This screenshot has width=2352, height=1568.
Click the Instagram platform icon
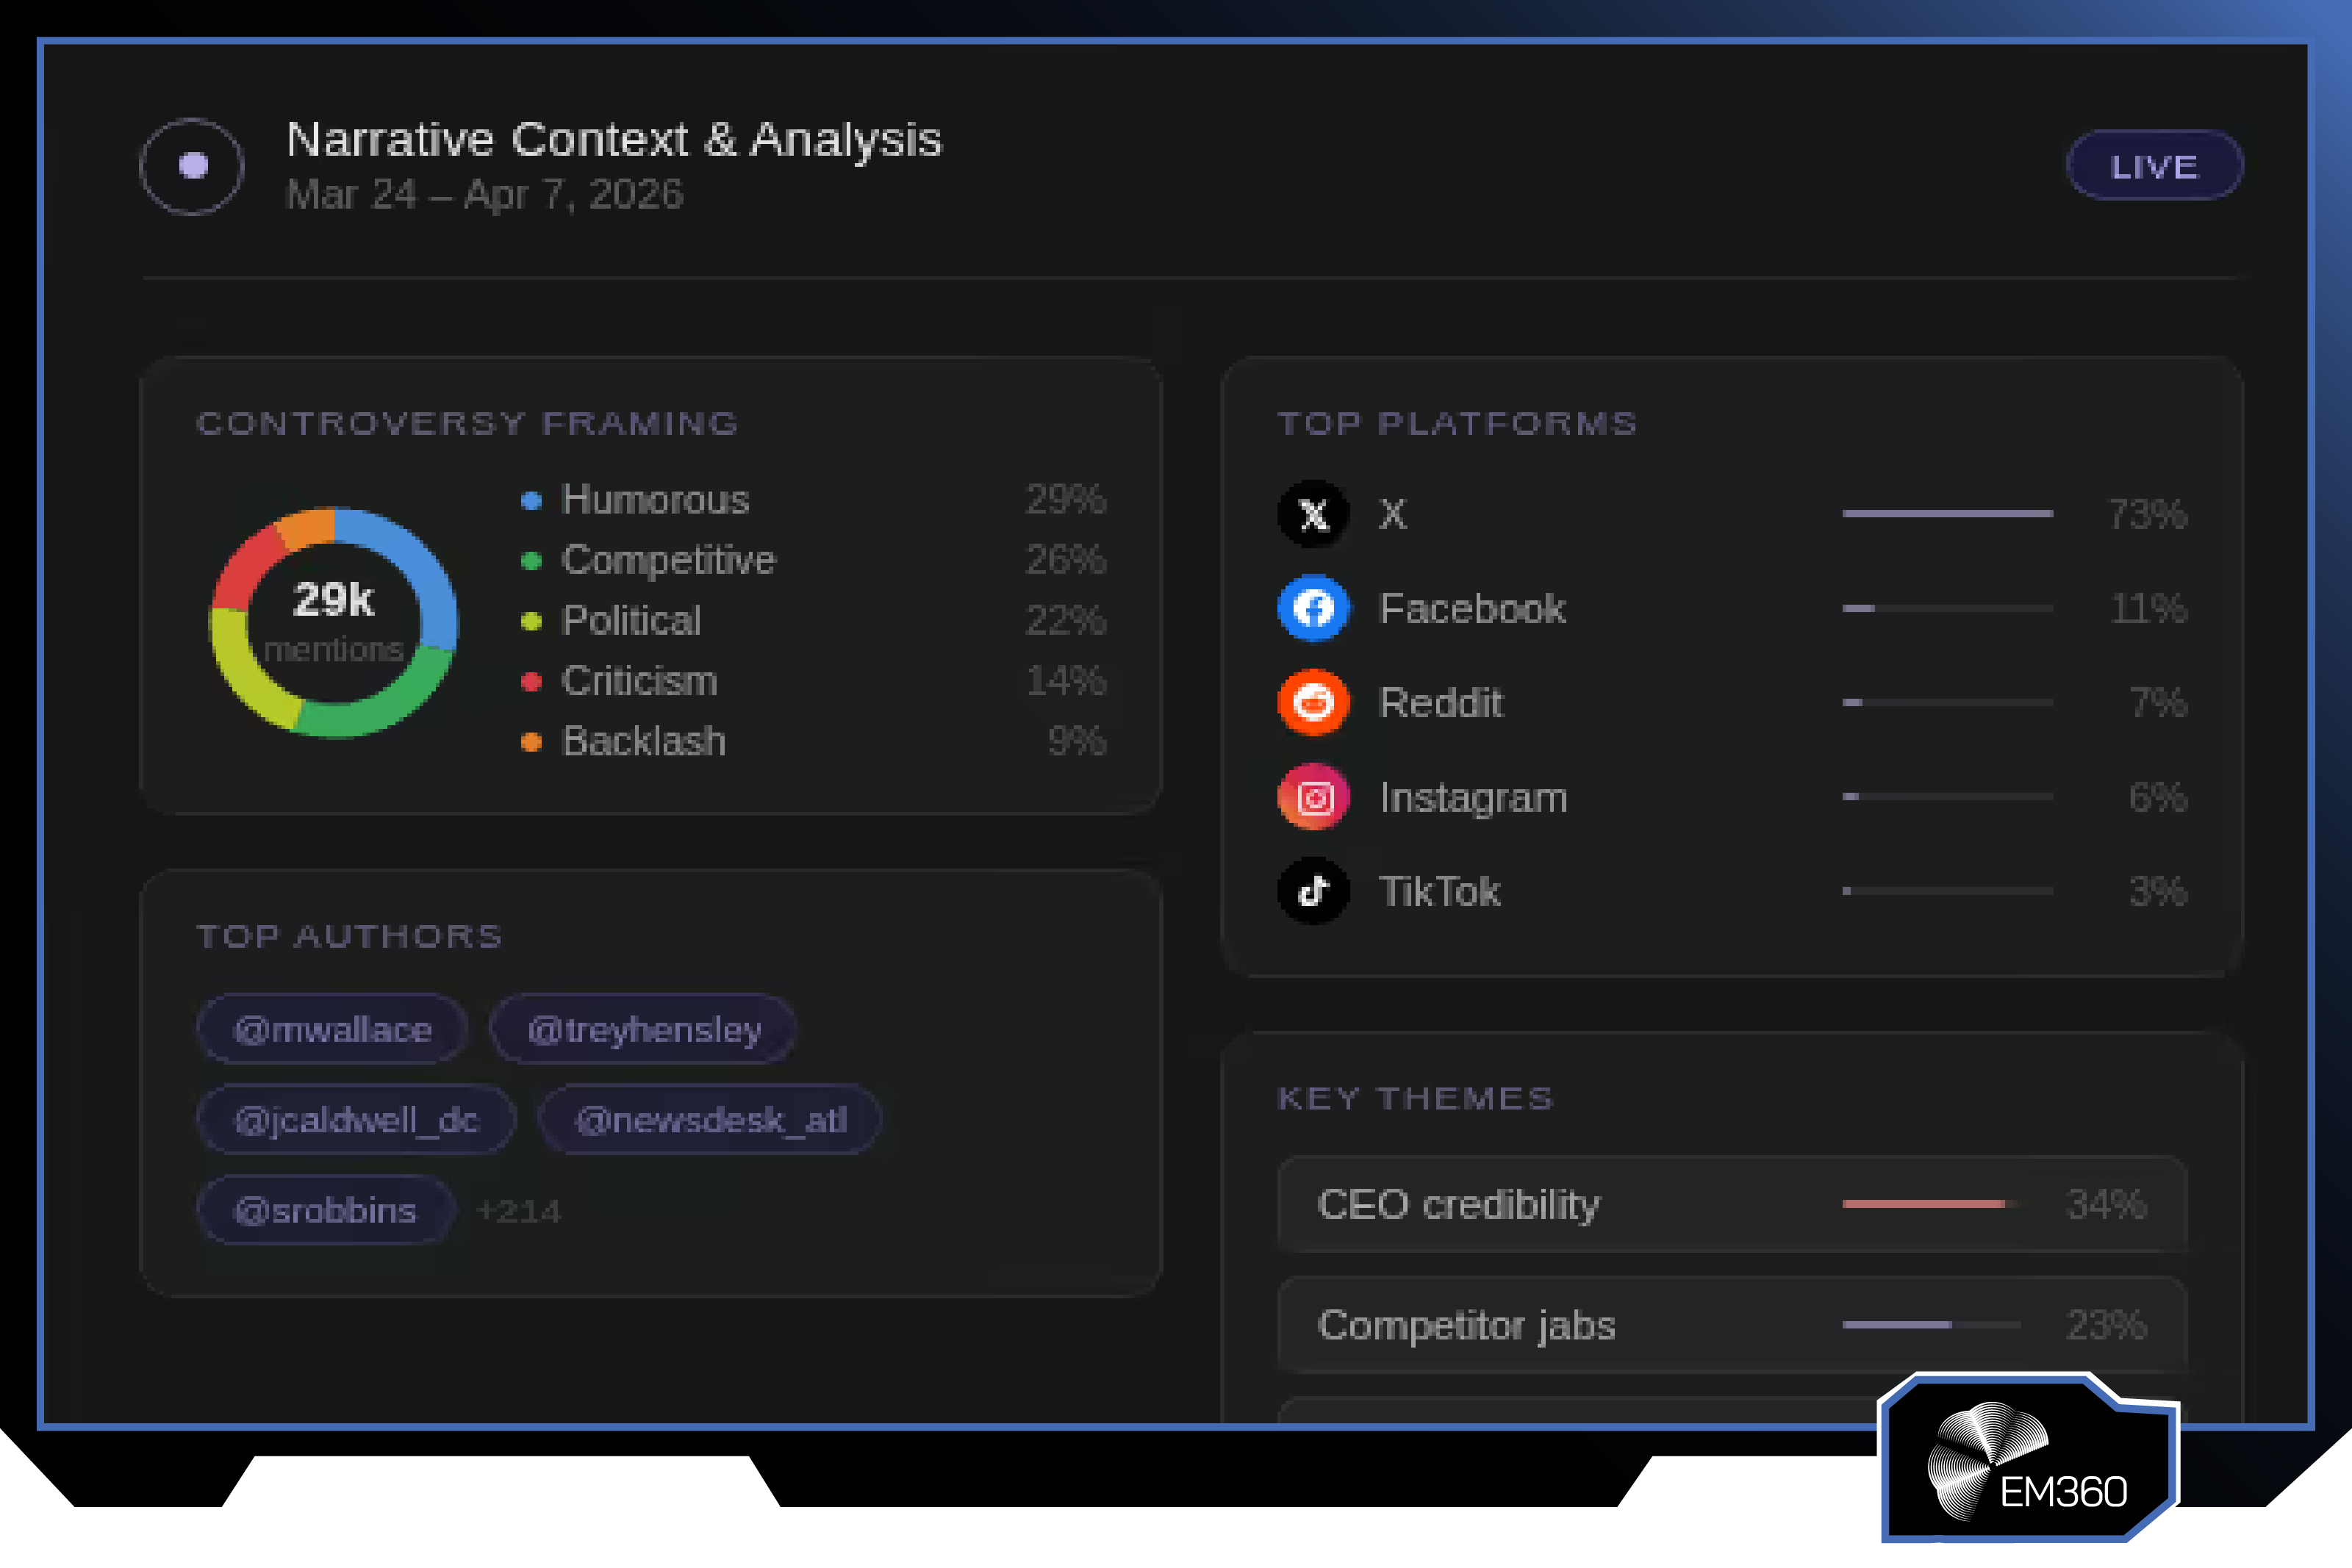(1313, 797)
